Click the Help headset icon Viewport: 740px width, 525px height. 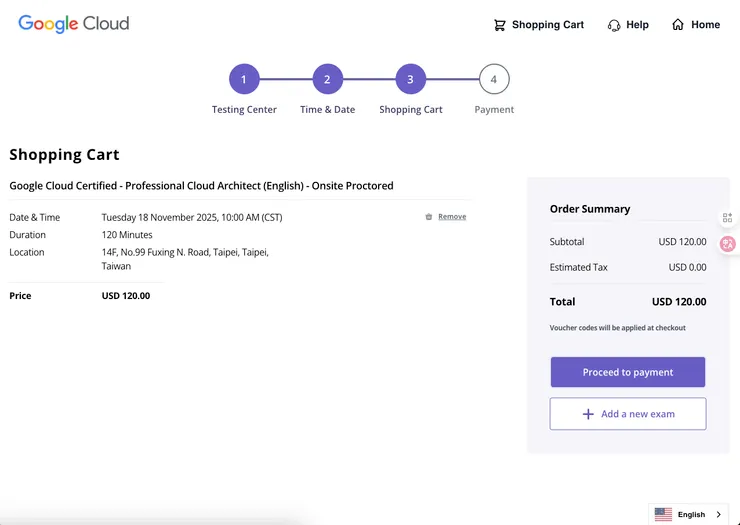click(x=614, y=25)
